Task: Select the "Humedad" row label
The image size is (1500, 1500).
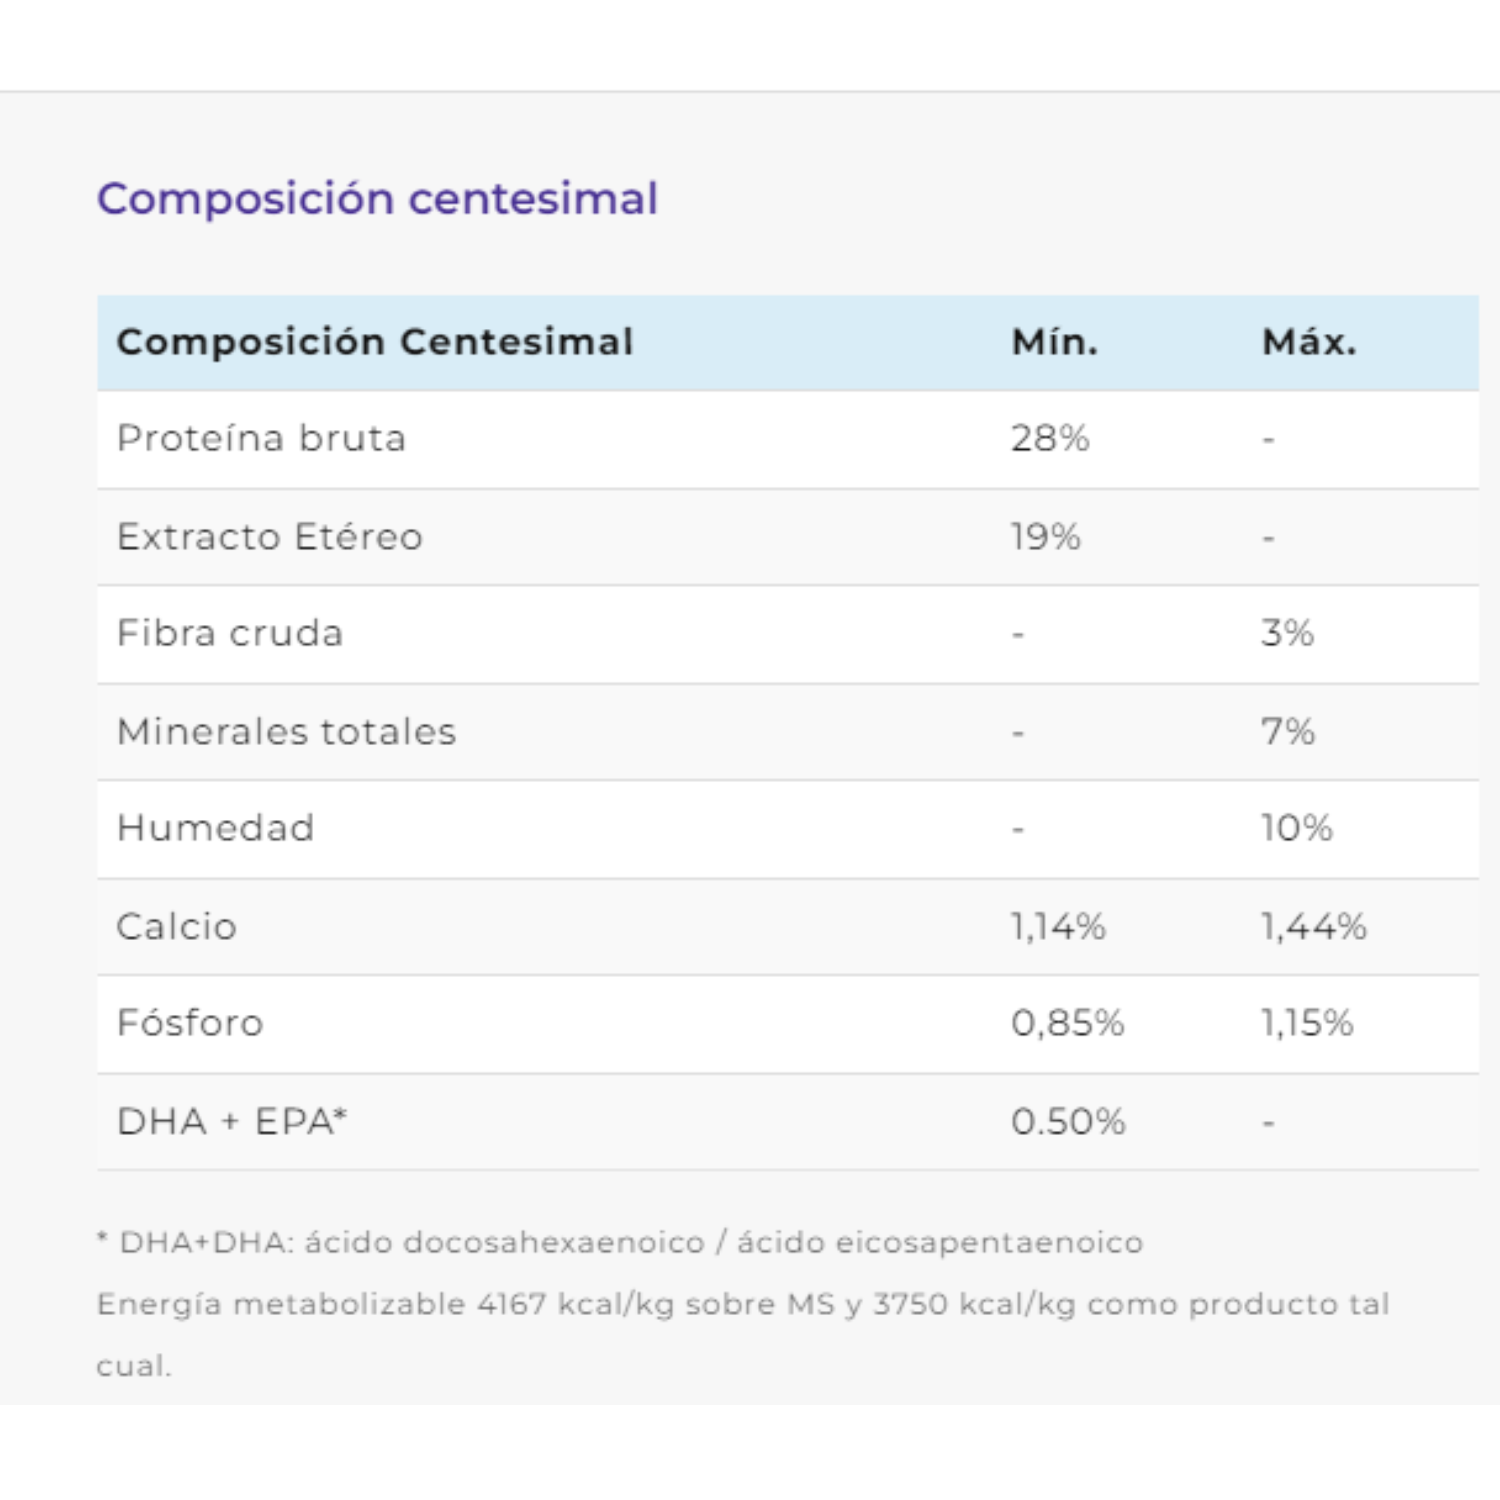Action: point(216,828)
